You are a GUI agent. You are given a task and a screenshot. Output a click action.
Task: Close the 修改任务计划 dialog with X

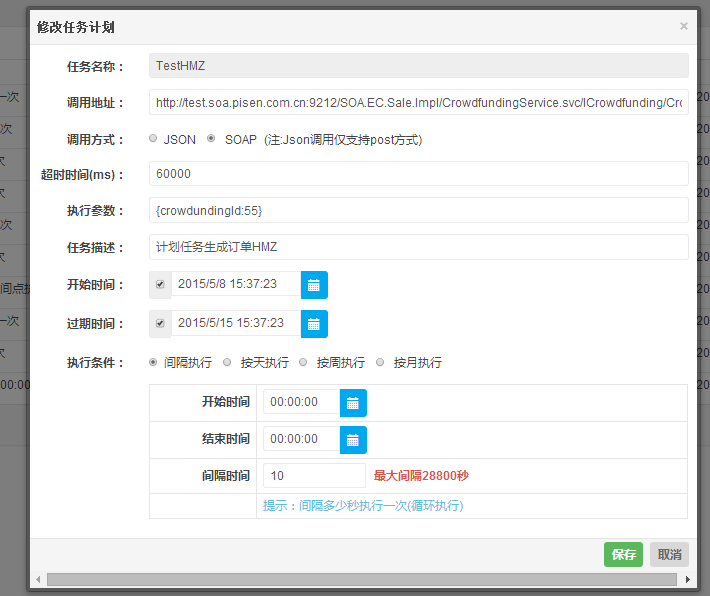tap(684, 26)
